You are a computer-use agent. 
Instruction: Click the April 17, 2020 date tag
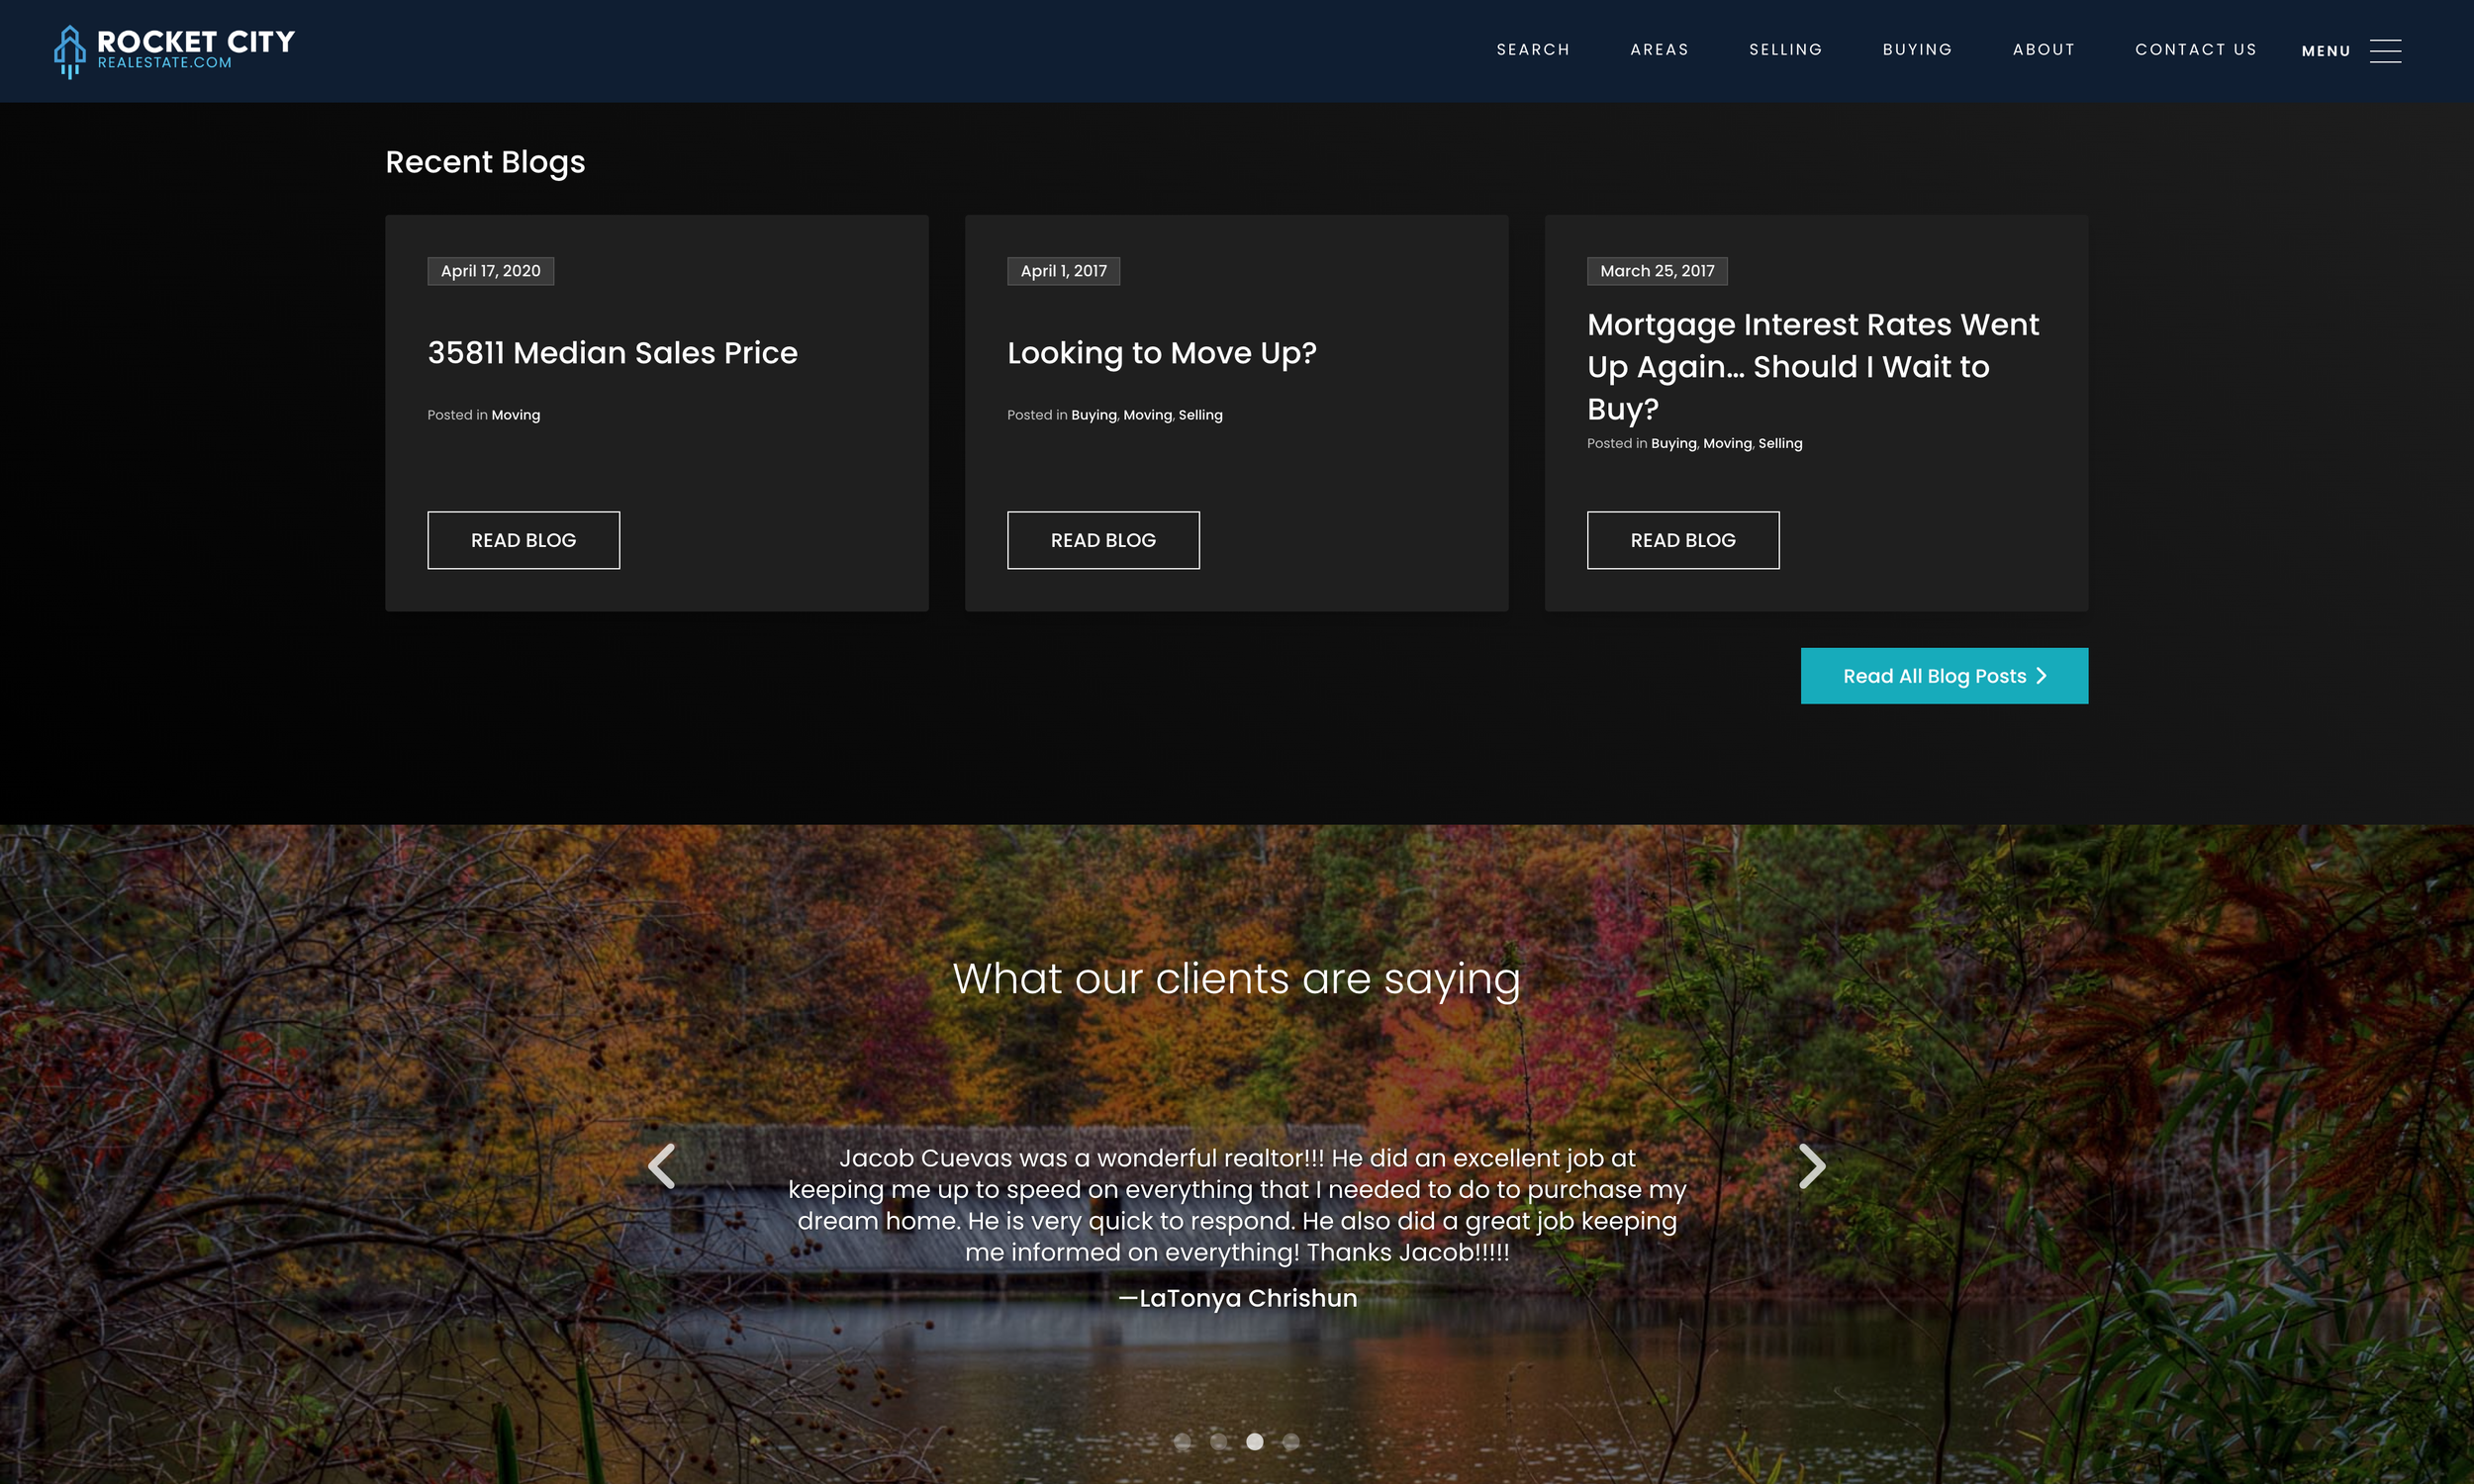pos(490,271)
